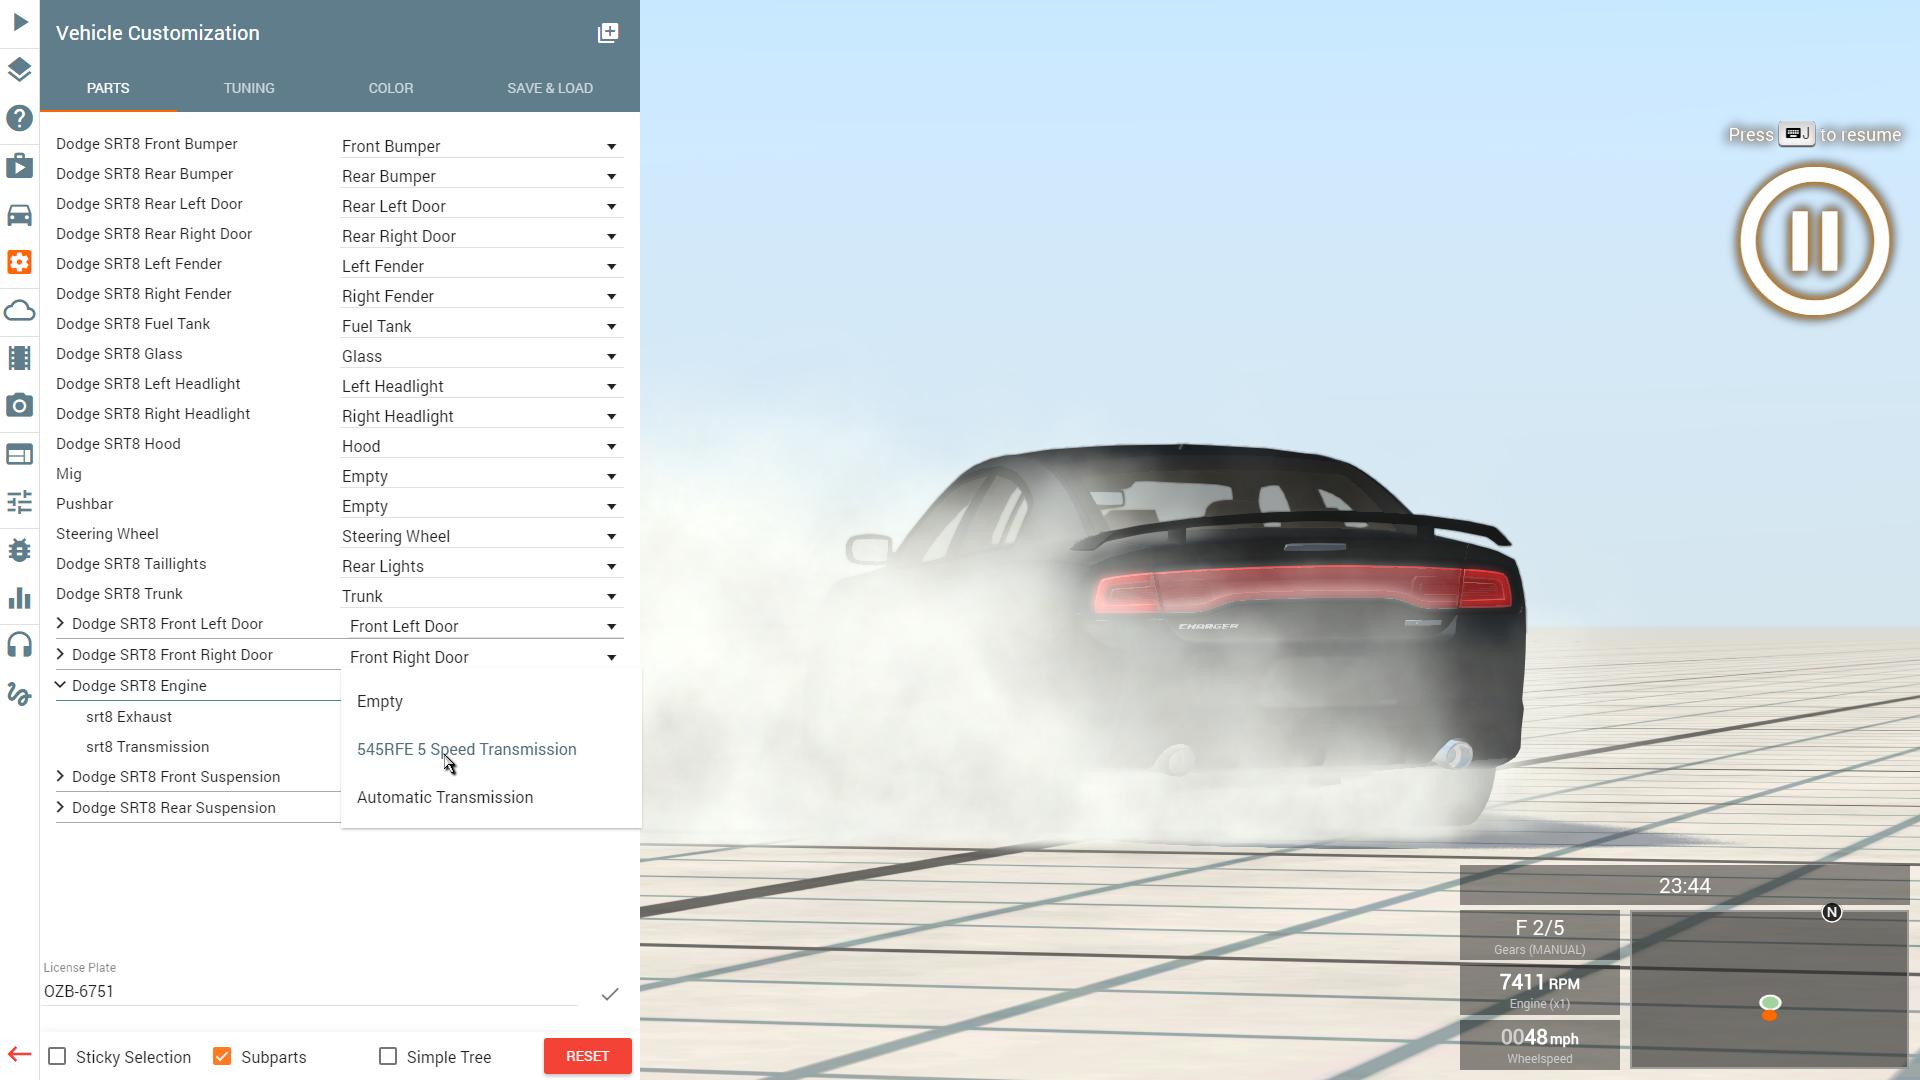The height and width of the screenshot is (1080, 1920).
Task: Open the options sliders icon
Action: 20,502
